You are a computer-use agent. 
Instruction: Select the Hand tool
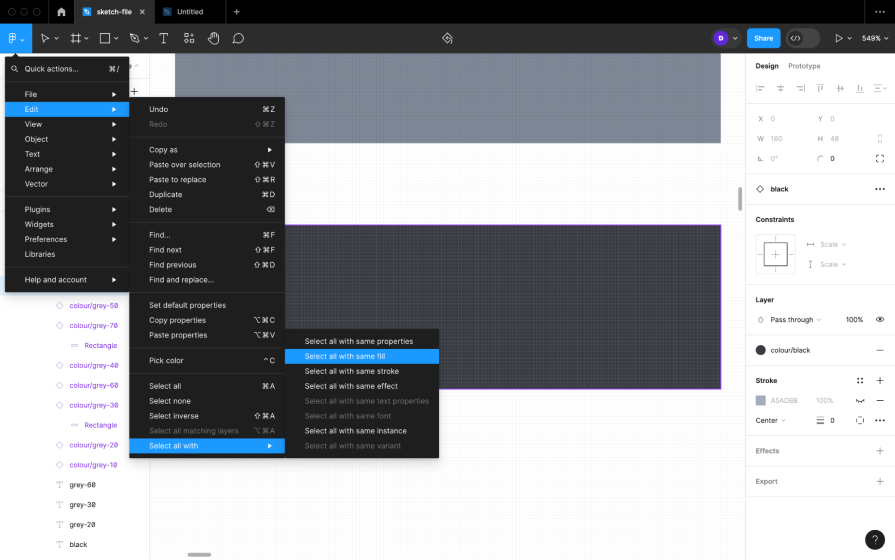(x=214, y=38)
